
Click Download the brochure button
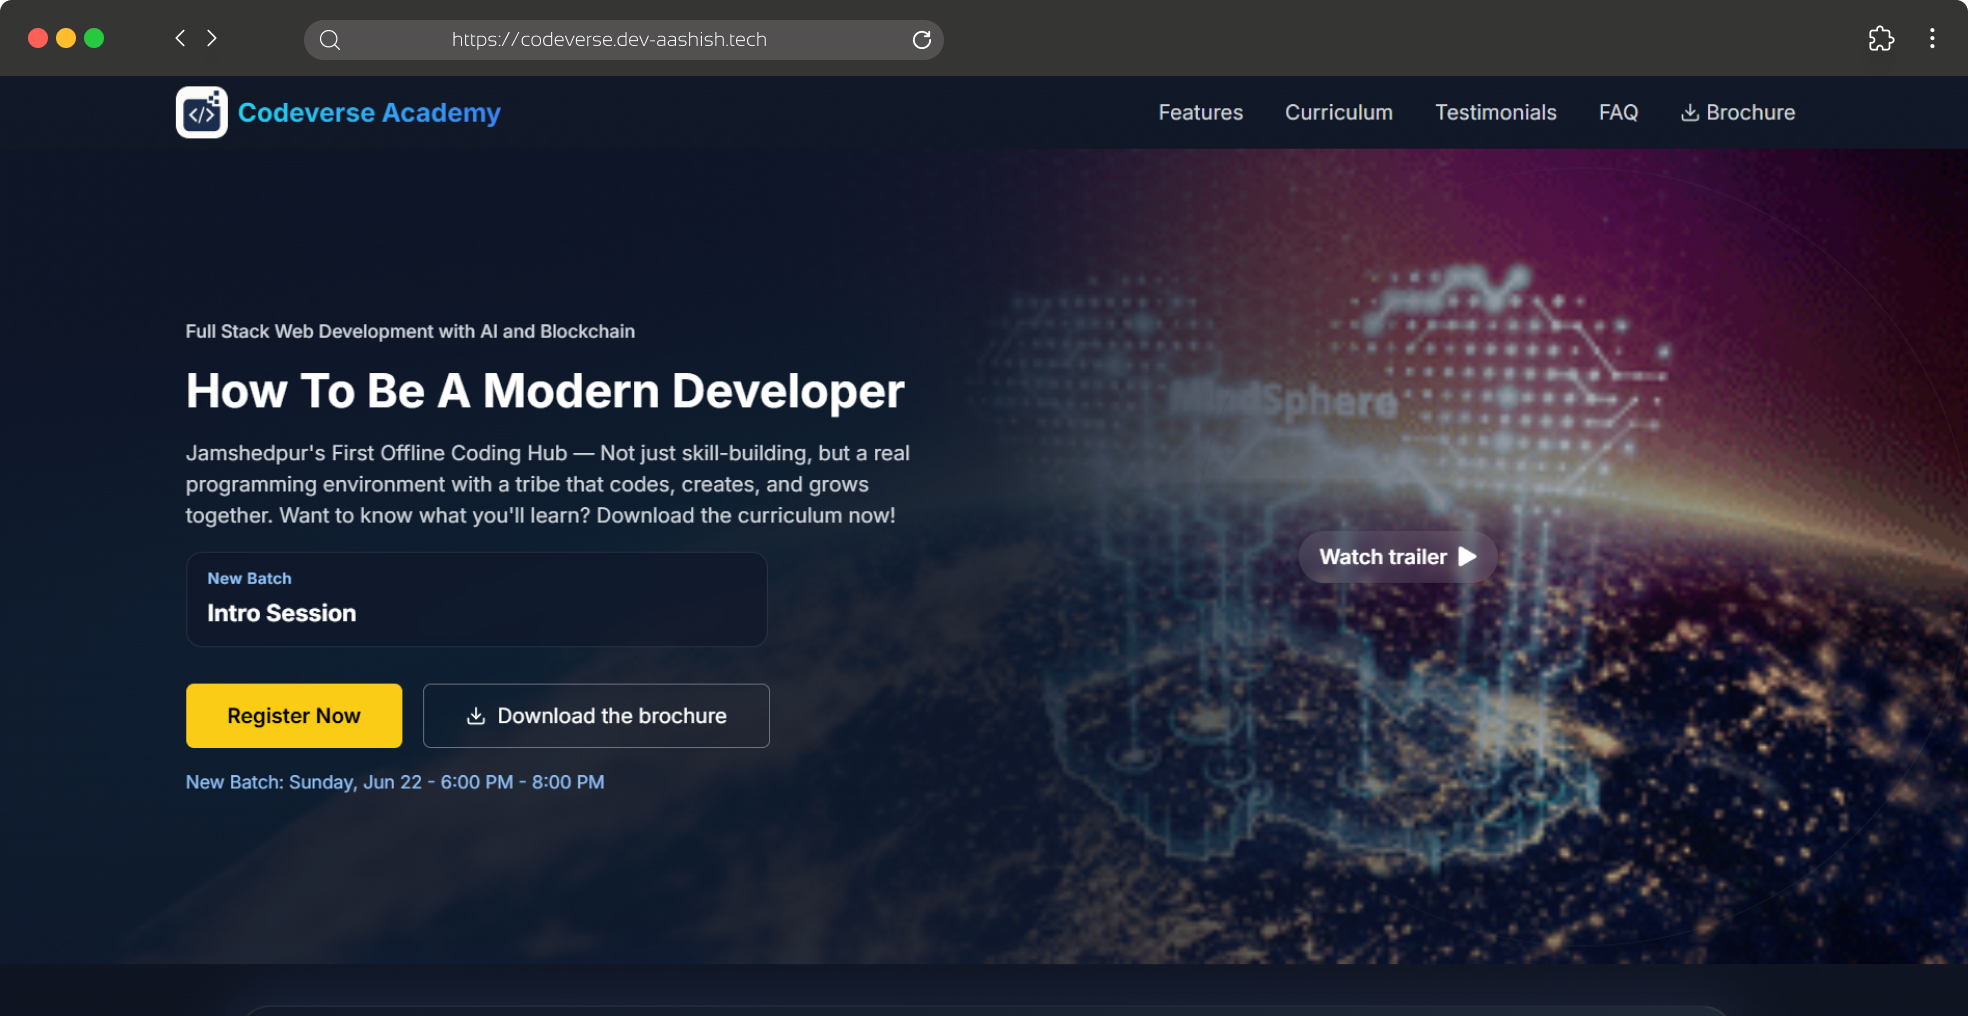point(596,716)
